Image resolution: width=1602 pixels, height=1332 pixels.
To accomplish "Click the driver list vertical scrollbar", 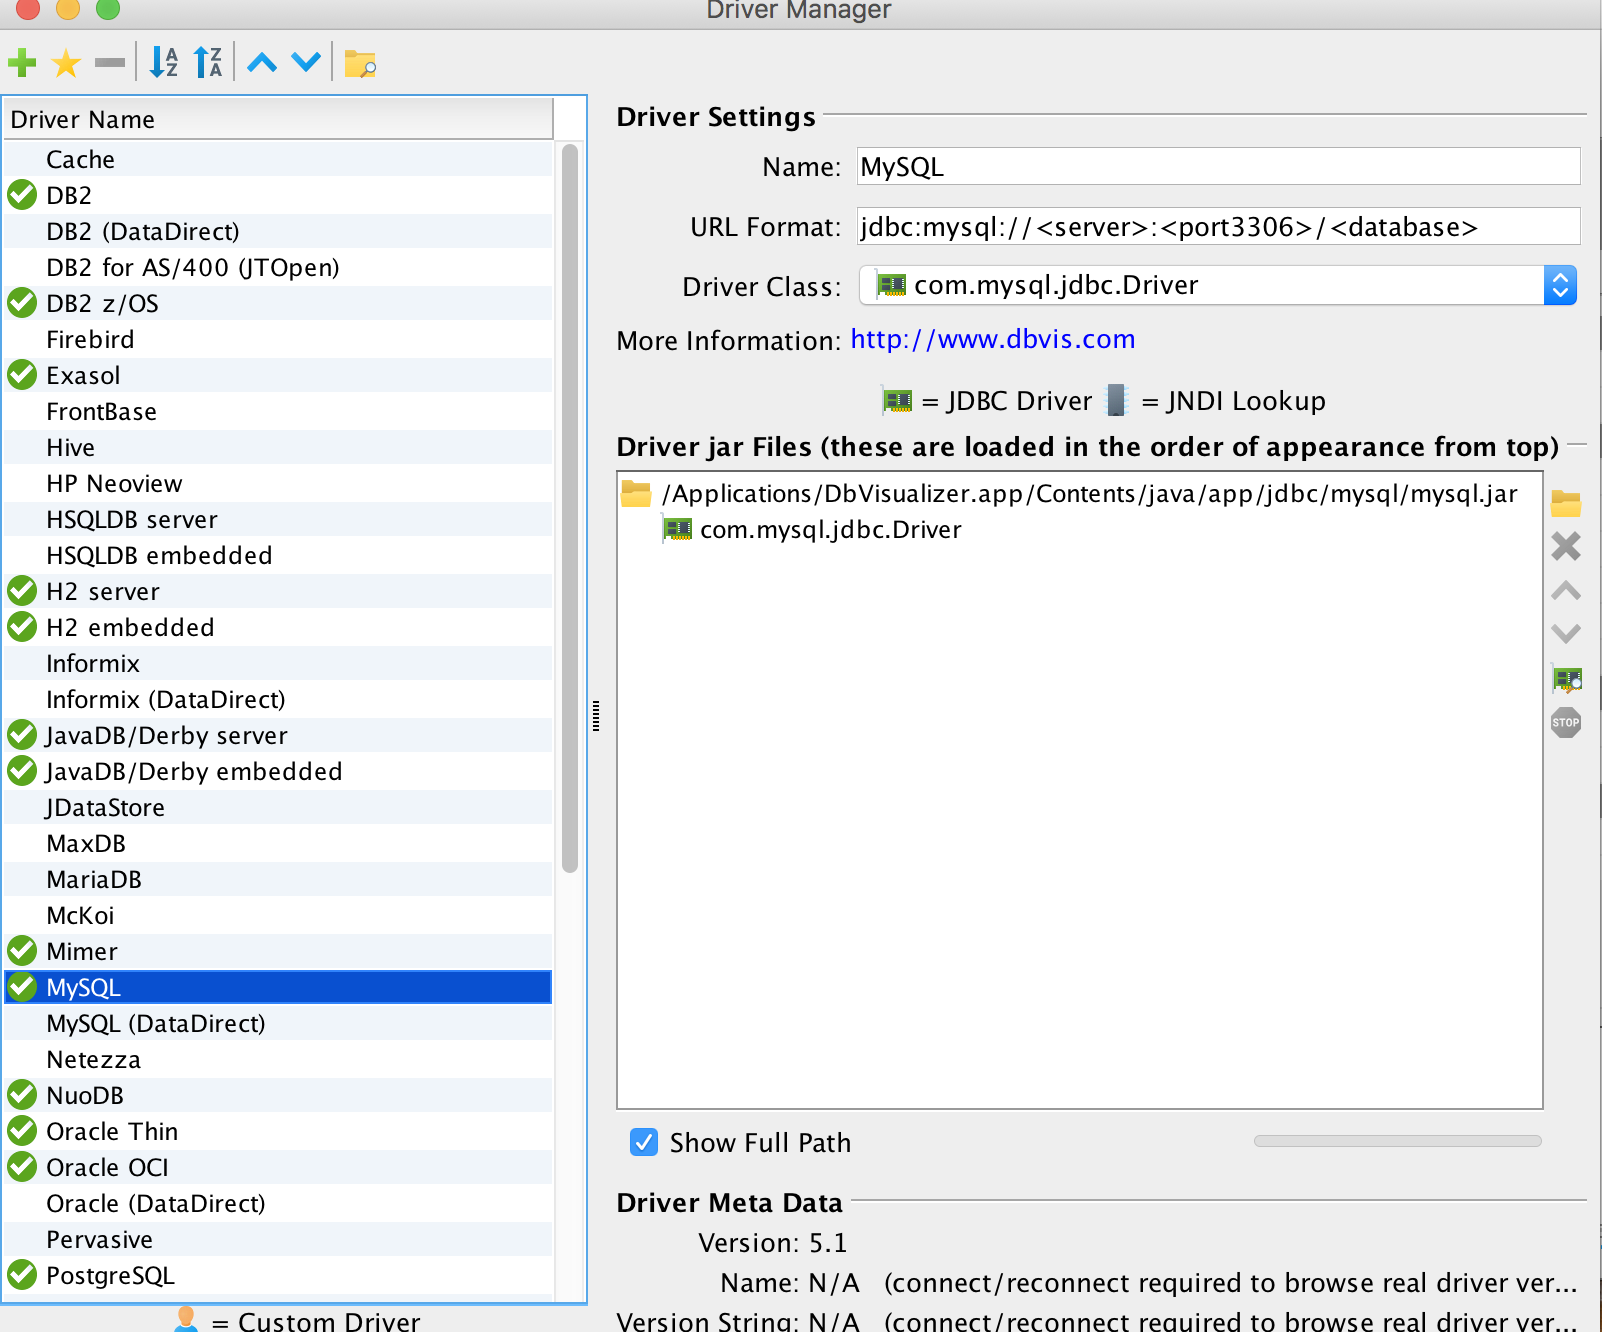I will pos(570,508).
